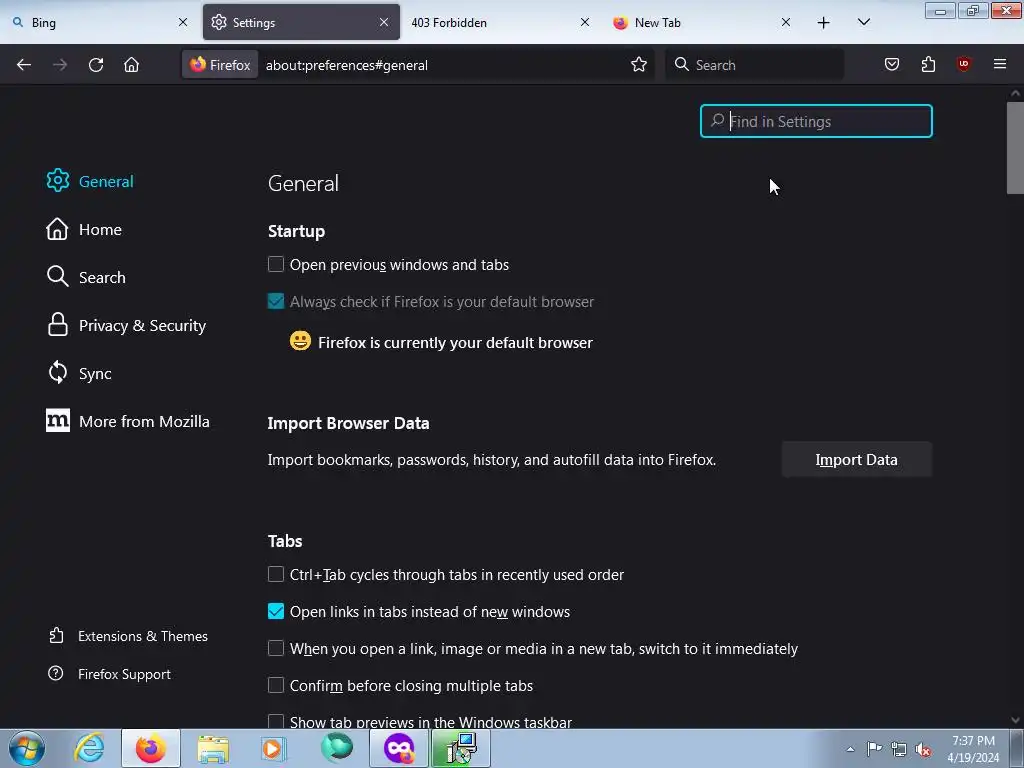Open Firefox Support link
Image resolution: width=1024 pixels, height=768 pixels.
point(110,674)
